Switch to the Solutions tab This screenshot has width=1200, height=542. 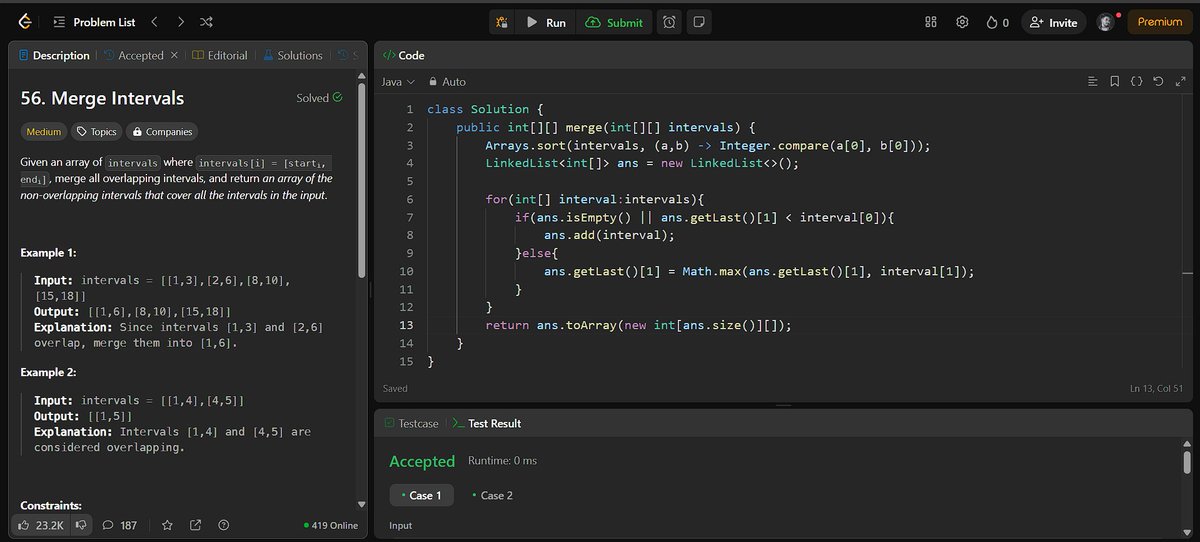click(x=293, y=56)
